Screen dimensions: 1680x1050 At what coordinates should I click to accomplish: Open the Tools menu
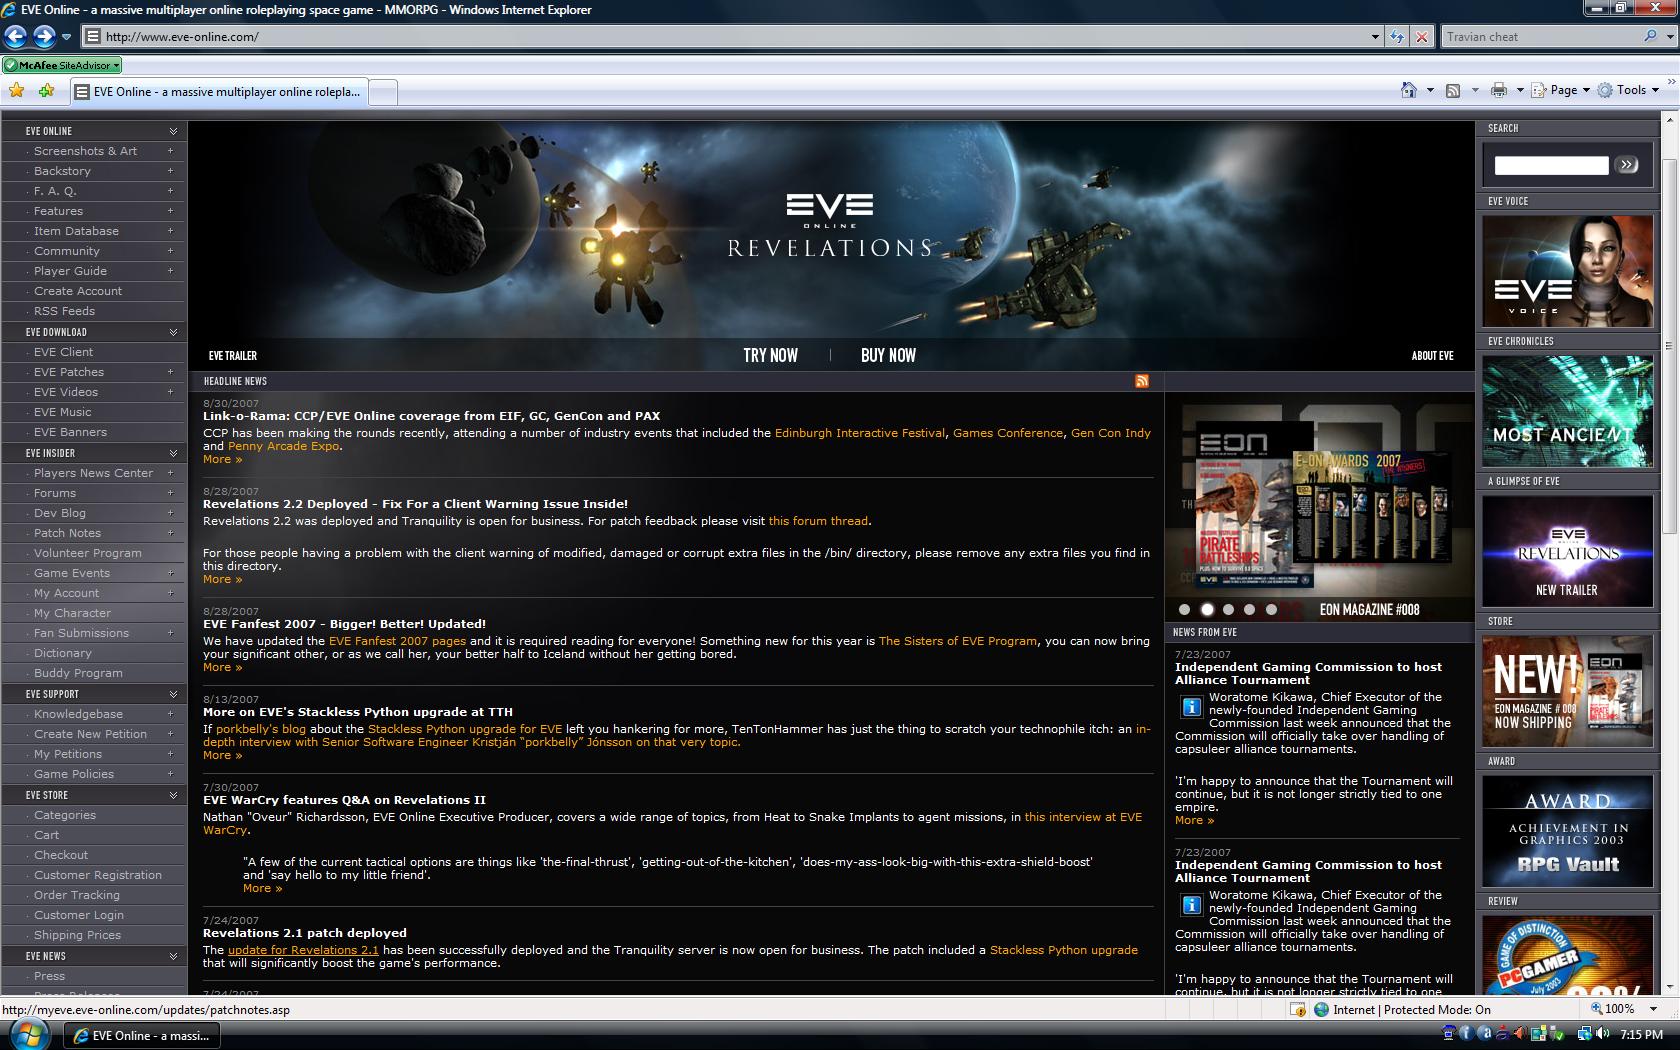point(1628,90)
